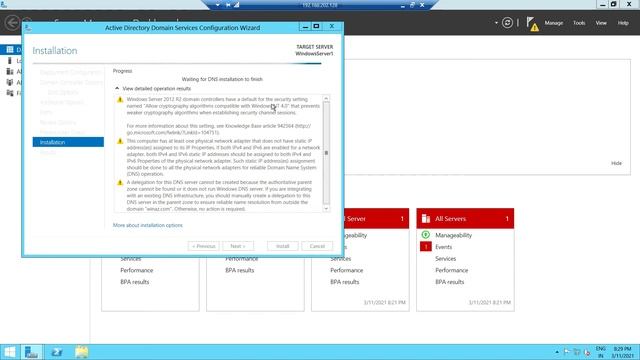Open BPA results in leftmost role tile
This screenshot has height=360, width=640.
point(135,282)
